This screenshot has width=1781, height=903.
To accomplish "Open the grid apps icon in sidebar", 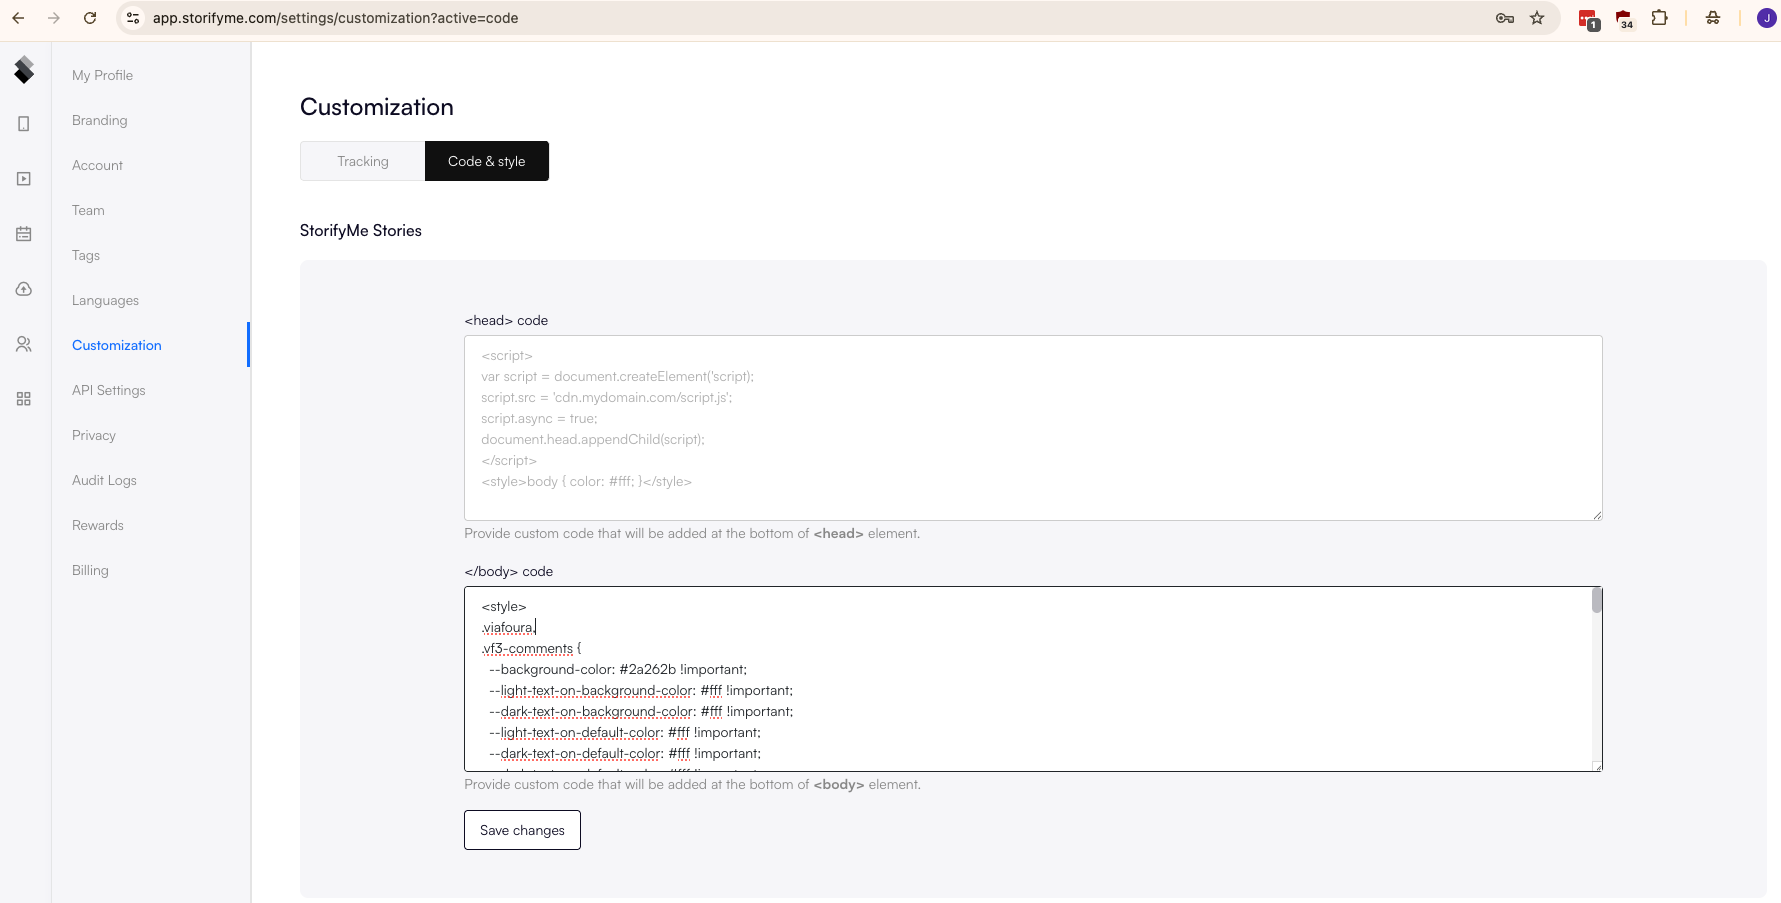I will 24,399.
